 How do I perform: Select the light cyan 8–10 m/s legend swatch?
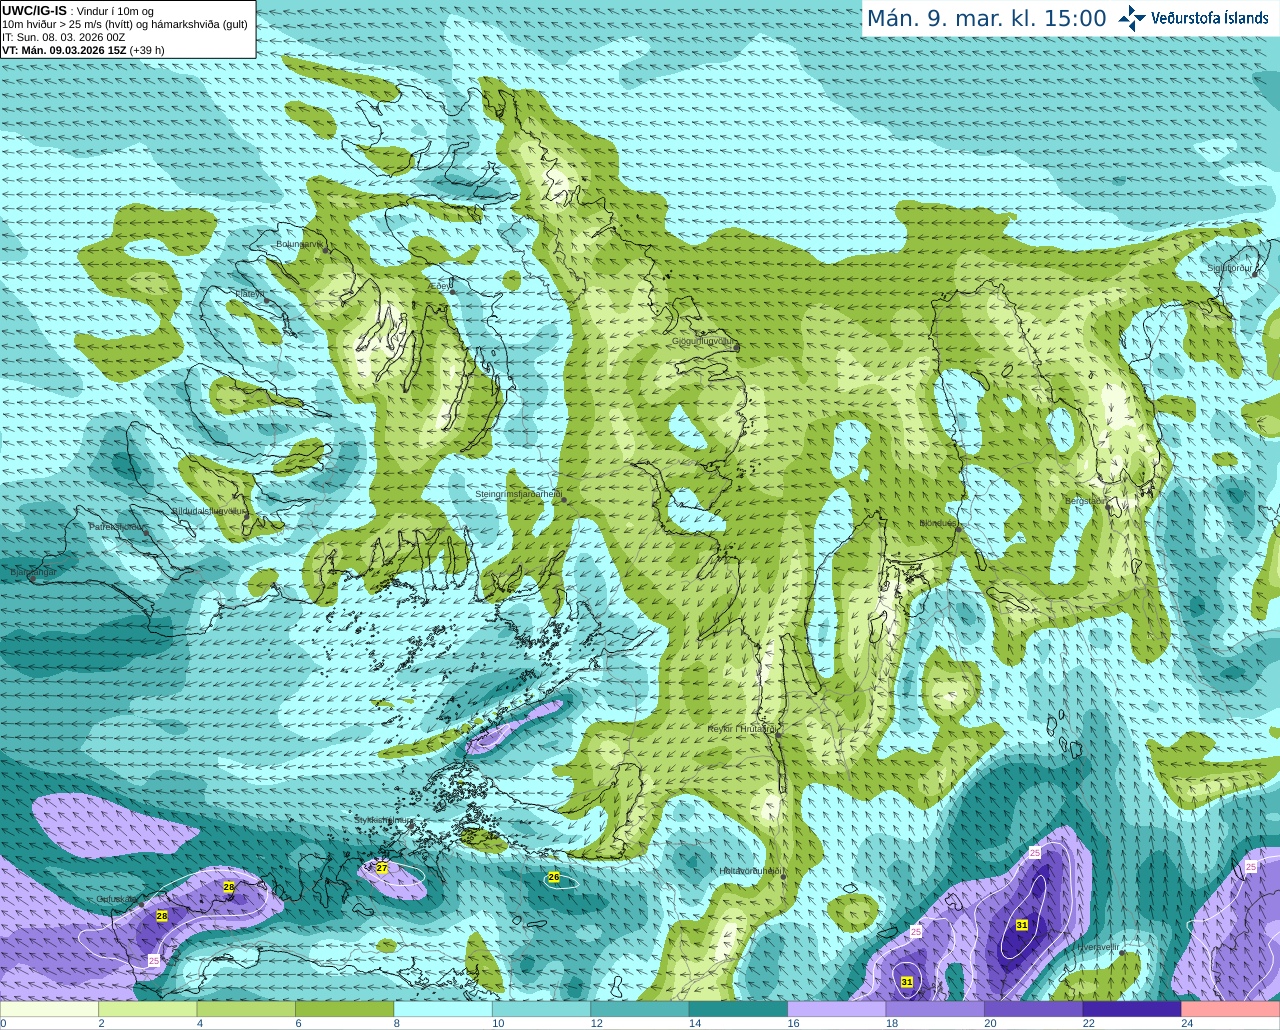[x=443, y=1009]
